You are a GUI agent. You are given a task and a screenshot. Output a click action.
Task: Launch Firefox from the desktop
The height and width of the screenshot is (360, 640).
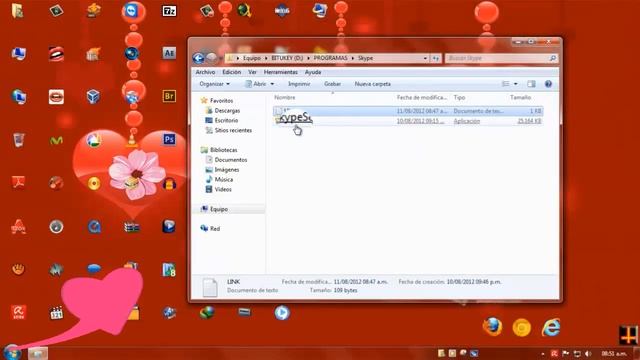click(493, 327)
